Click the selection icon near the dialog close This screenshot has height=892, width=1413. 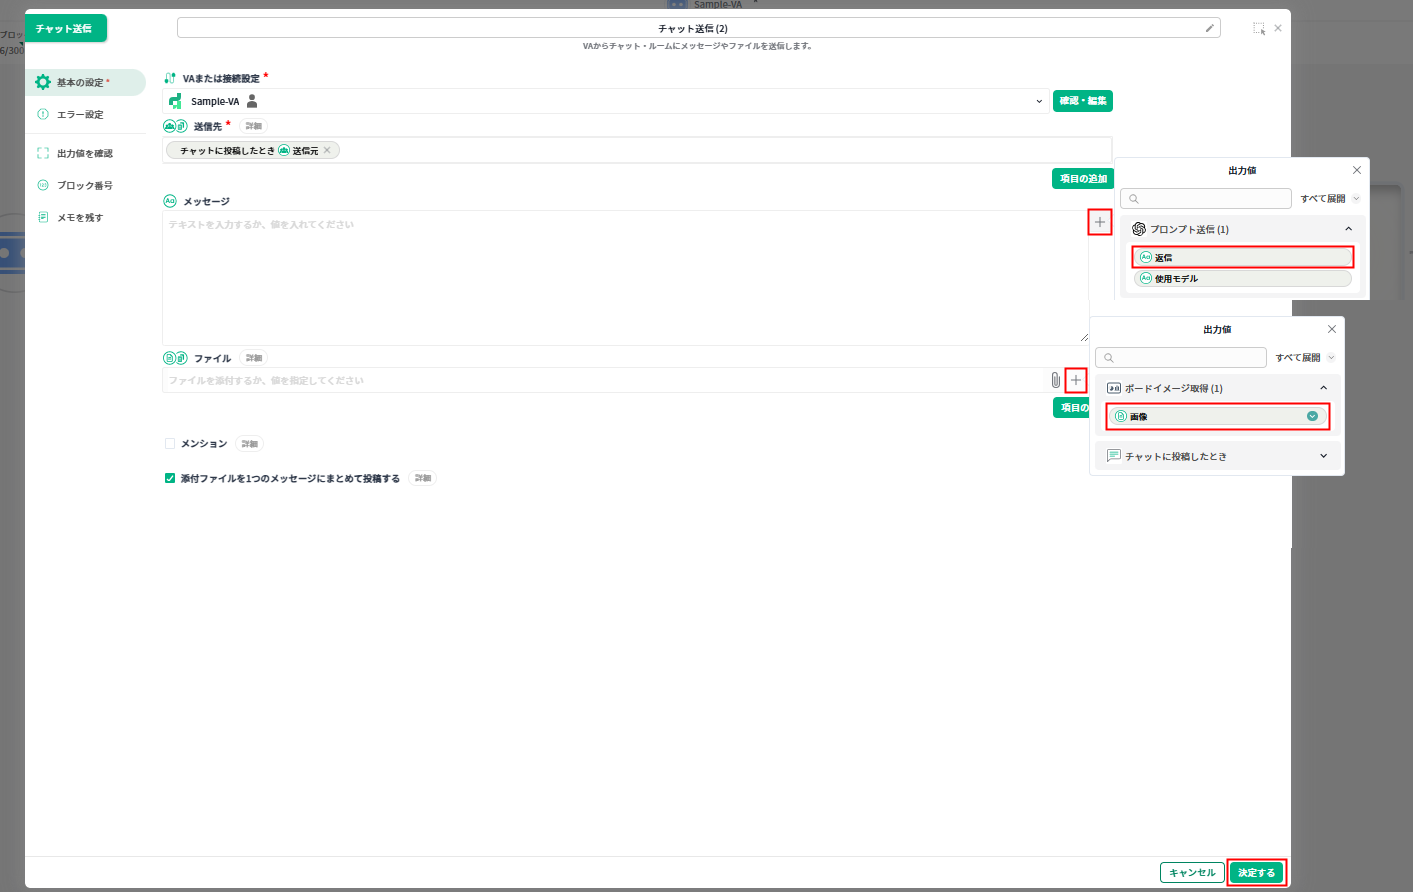coord(1259,29)
